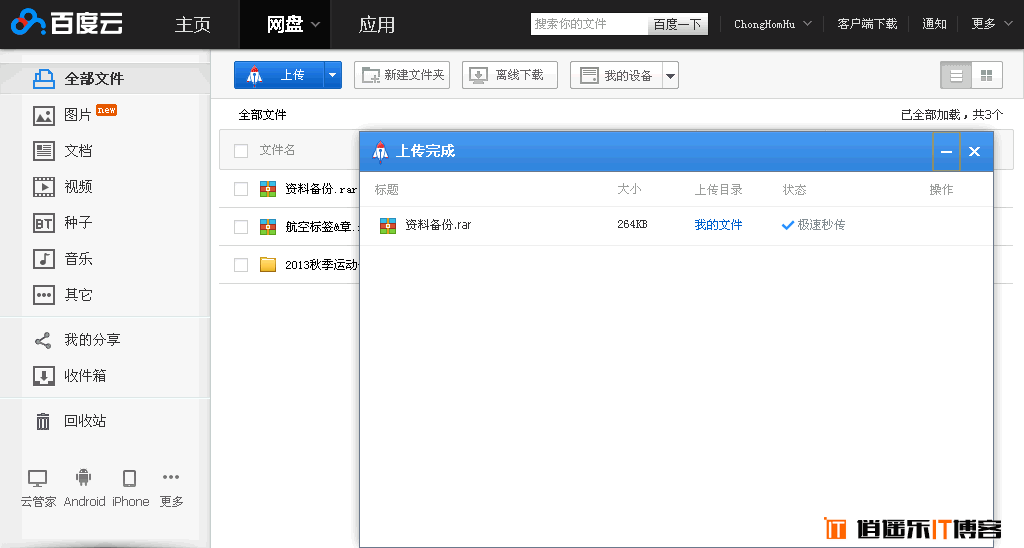Open 通知 notifications

click(x=935, y=24)
